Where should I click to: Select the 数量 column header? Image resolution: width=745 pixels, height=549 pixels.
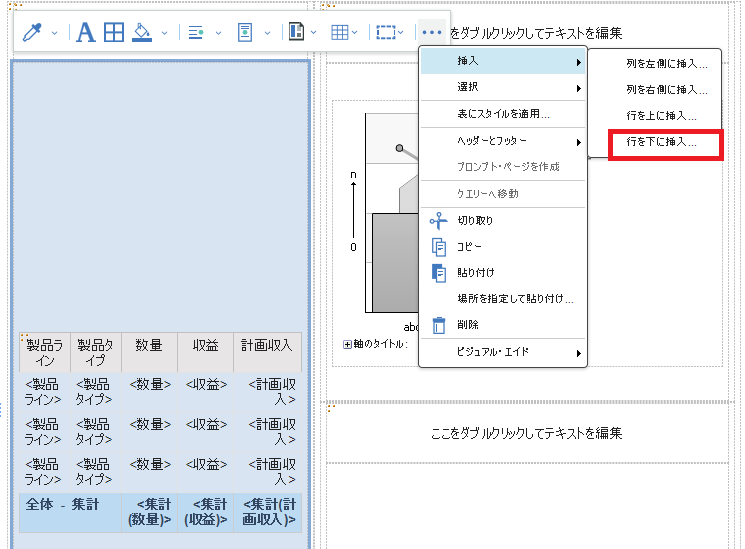coord(149,352)
